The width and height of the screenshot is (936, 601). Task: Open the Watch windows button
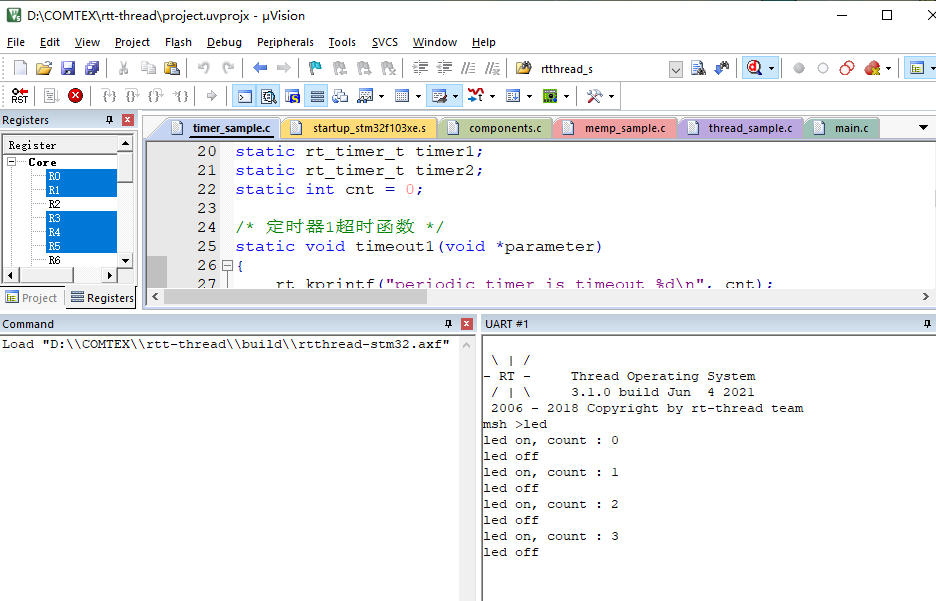tap(365, 96)
